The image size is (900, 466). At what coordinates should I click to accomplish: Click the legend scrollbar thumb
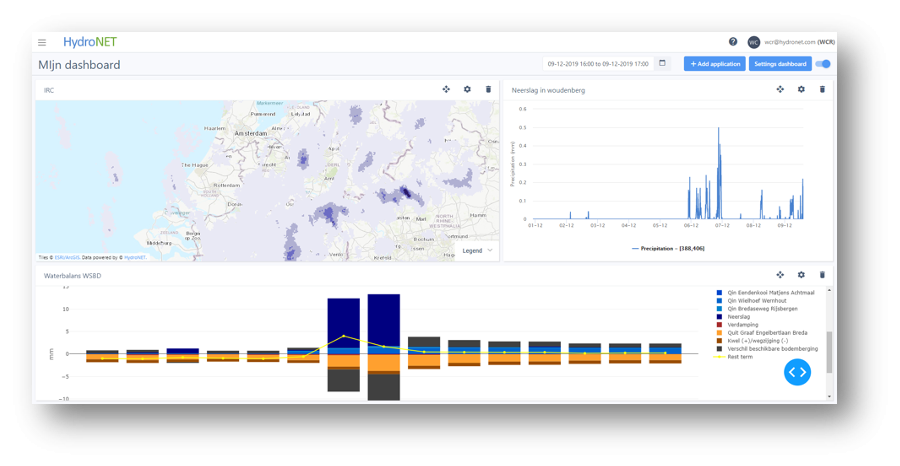[x=829, y=352]
